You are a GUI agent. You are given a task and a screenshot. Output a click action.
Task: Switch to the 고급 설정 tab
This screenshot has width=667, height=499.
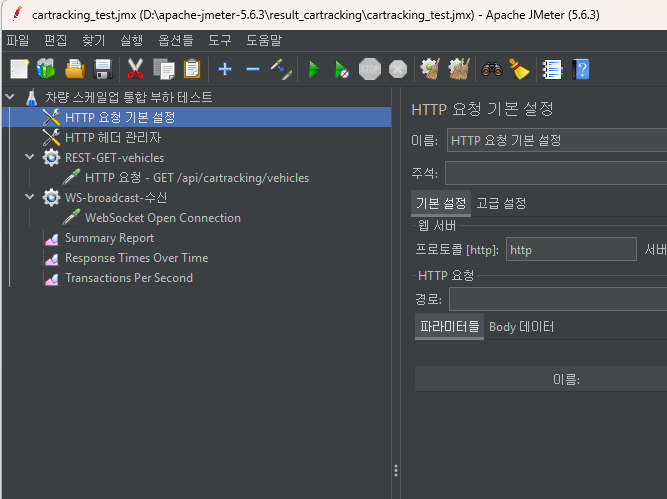(501, 203)
